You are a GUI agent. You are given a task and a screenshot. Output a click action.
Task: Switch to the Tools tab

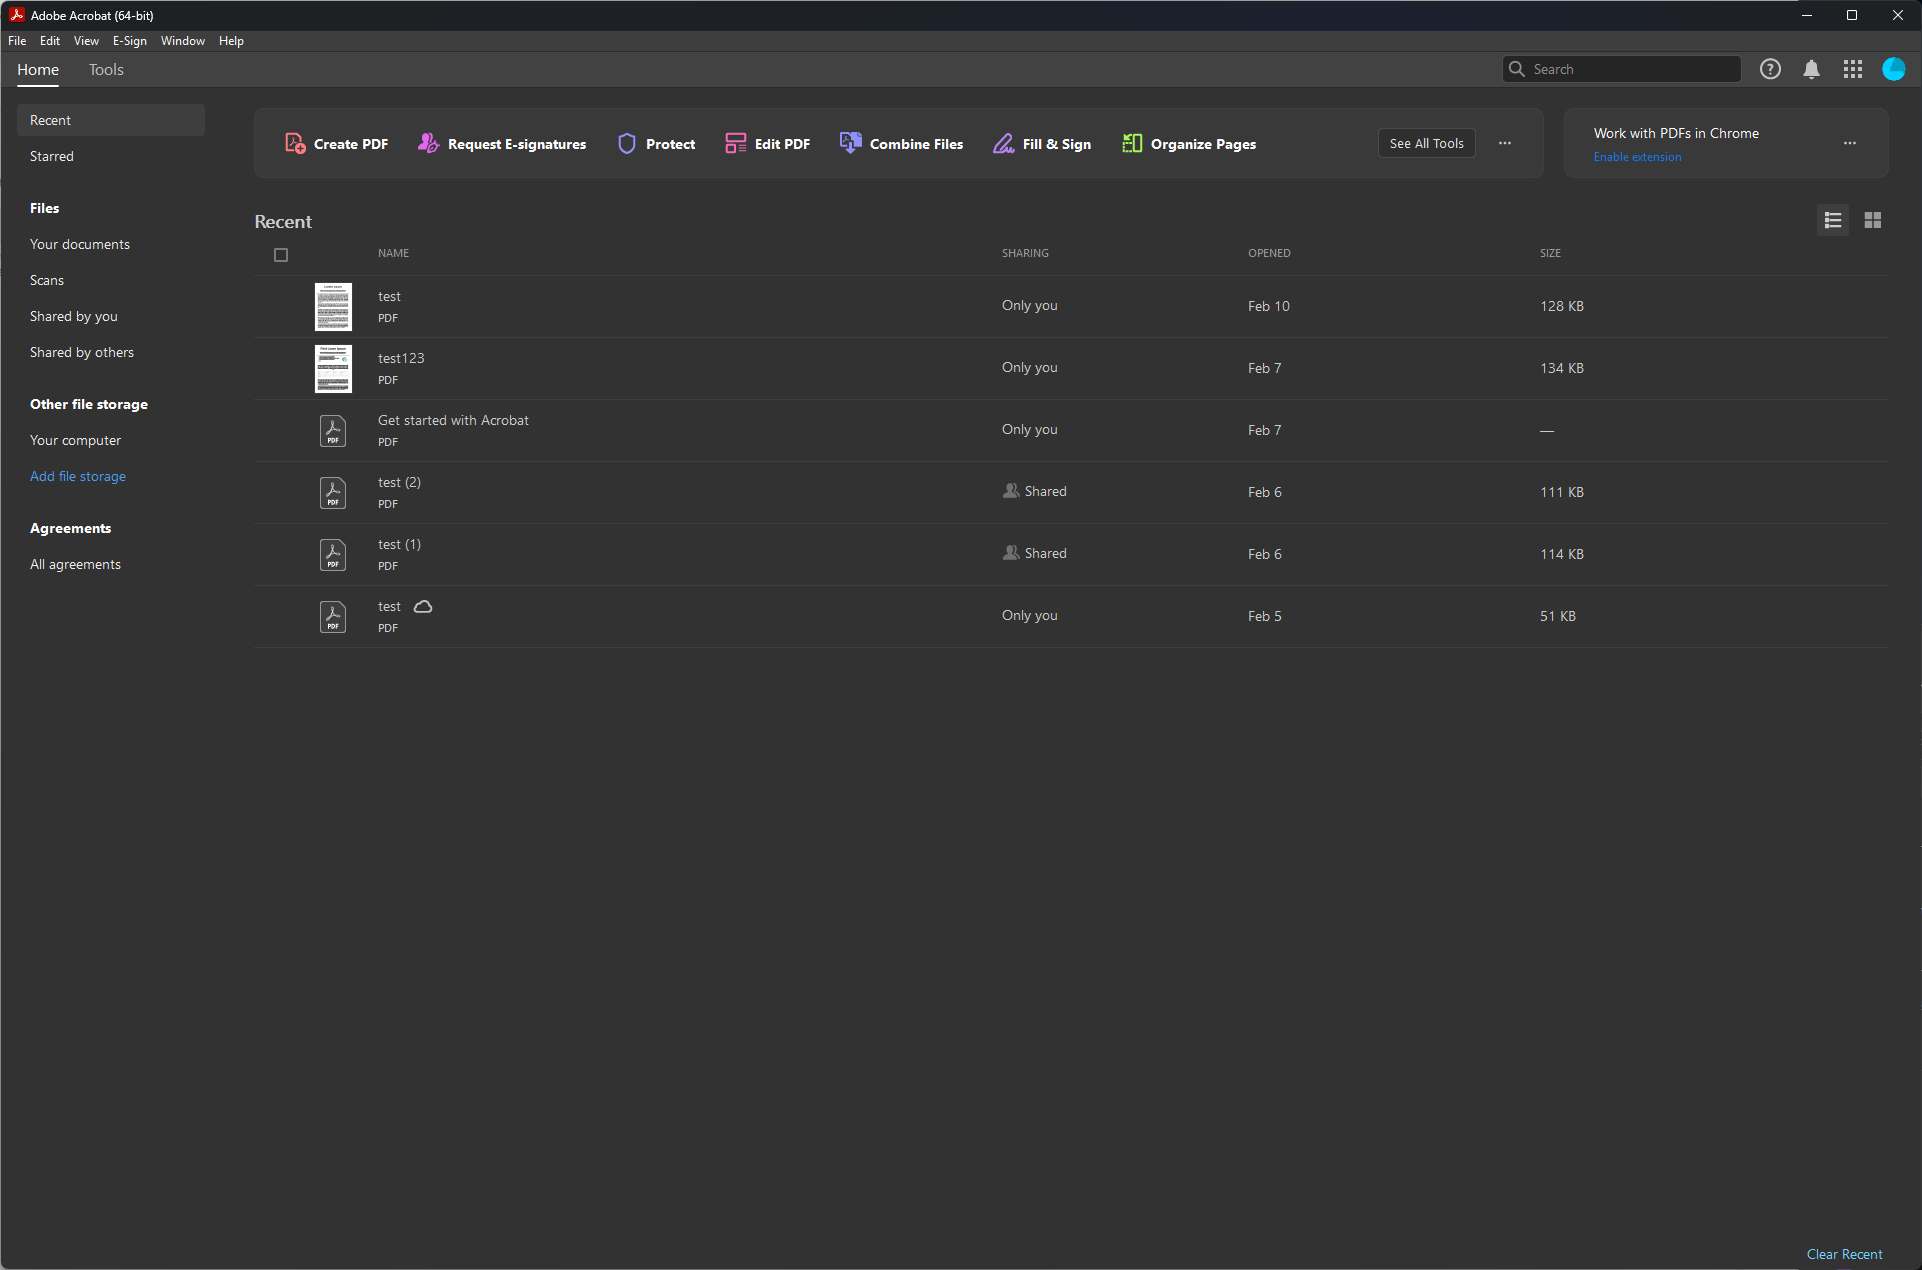pyautogui.click(x=106, y=70)
